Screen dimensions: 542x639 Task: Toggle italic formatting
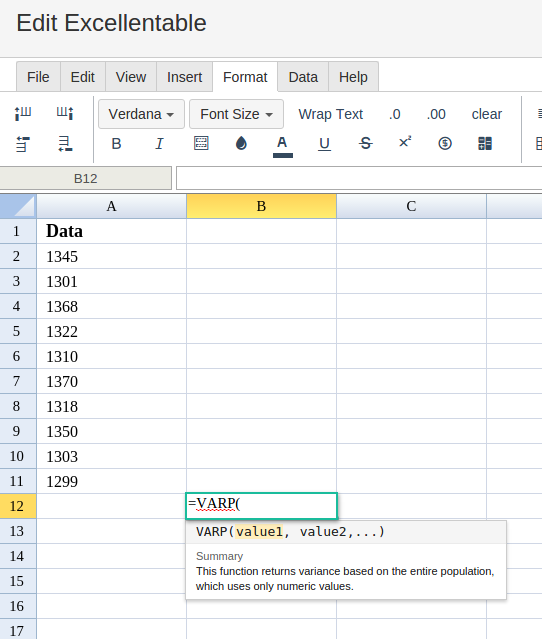(159, 143)
